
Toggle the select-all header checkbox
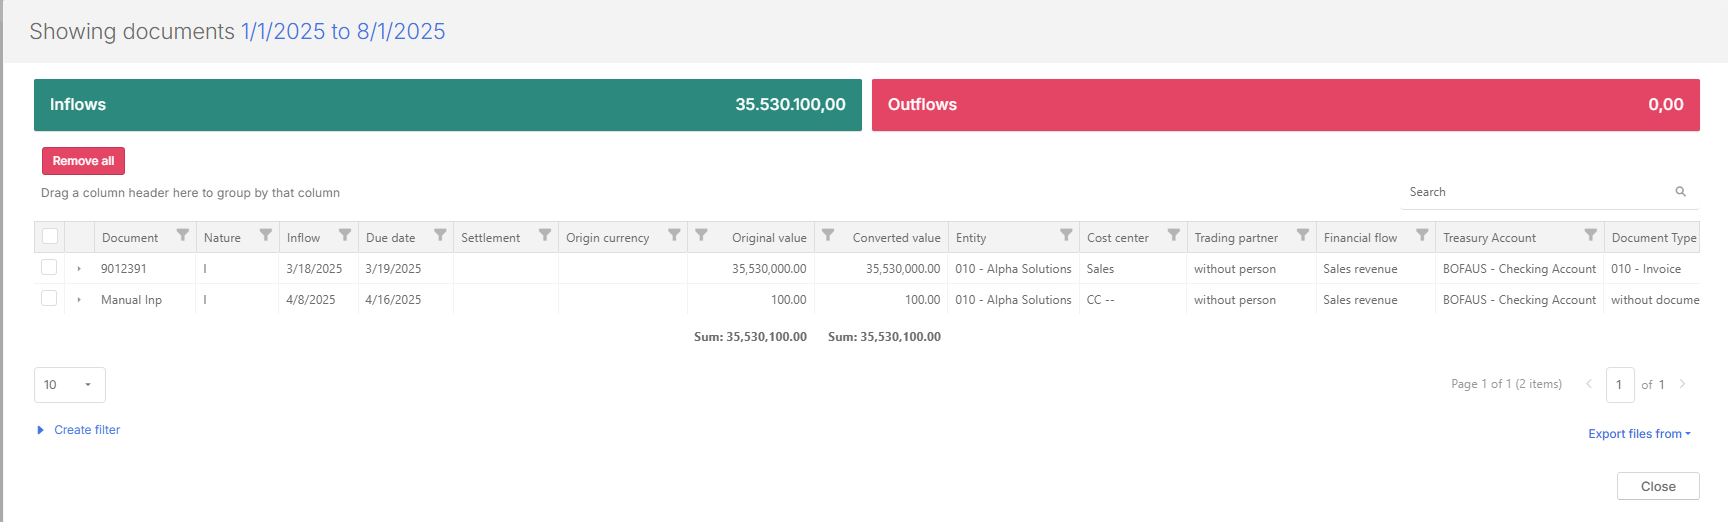click(50, 237)
